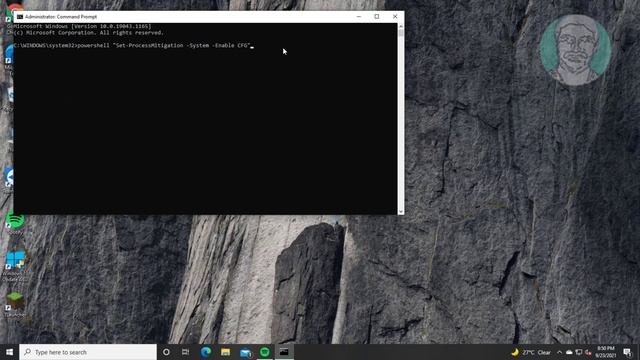This screenshot has width=640, height=360.
Task: Open the Action Center notifications icon
Action: [627, 352]
